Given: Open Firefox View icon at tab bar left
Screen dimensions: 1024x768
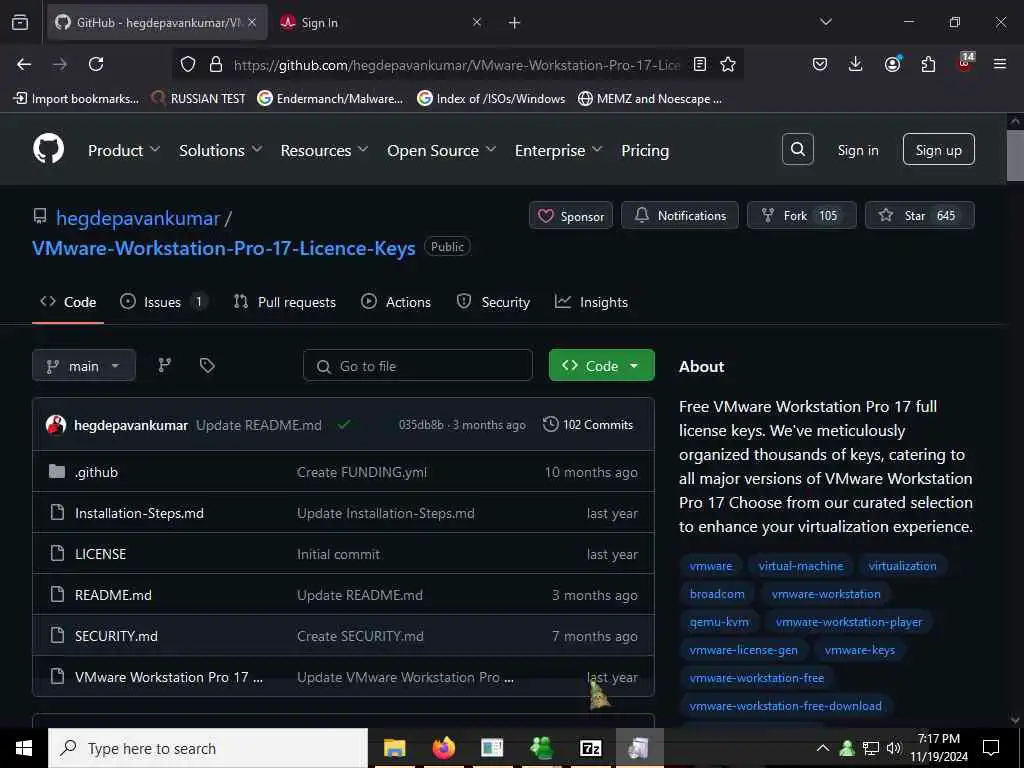Looking at the screenshot, I should tap(20, 22).
